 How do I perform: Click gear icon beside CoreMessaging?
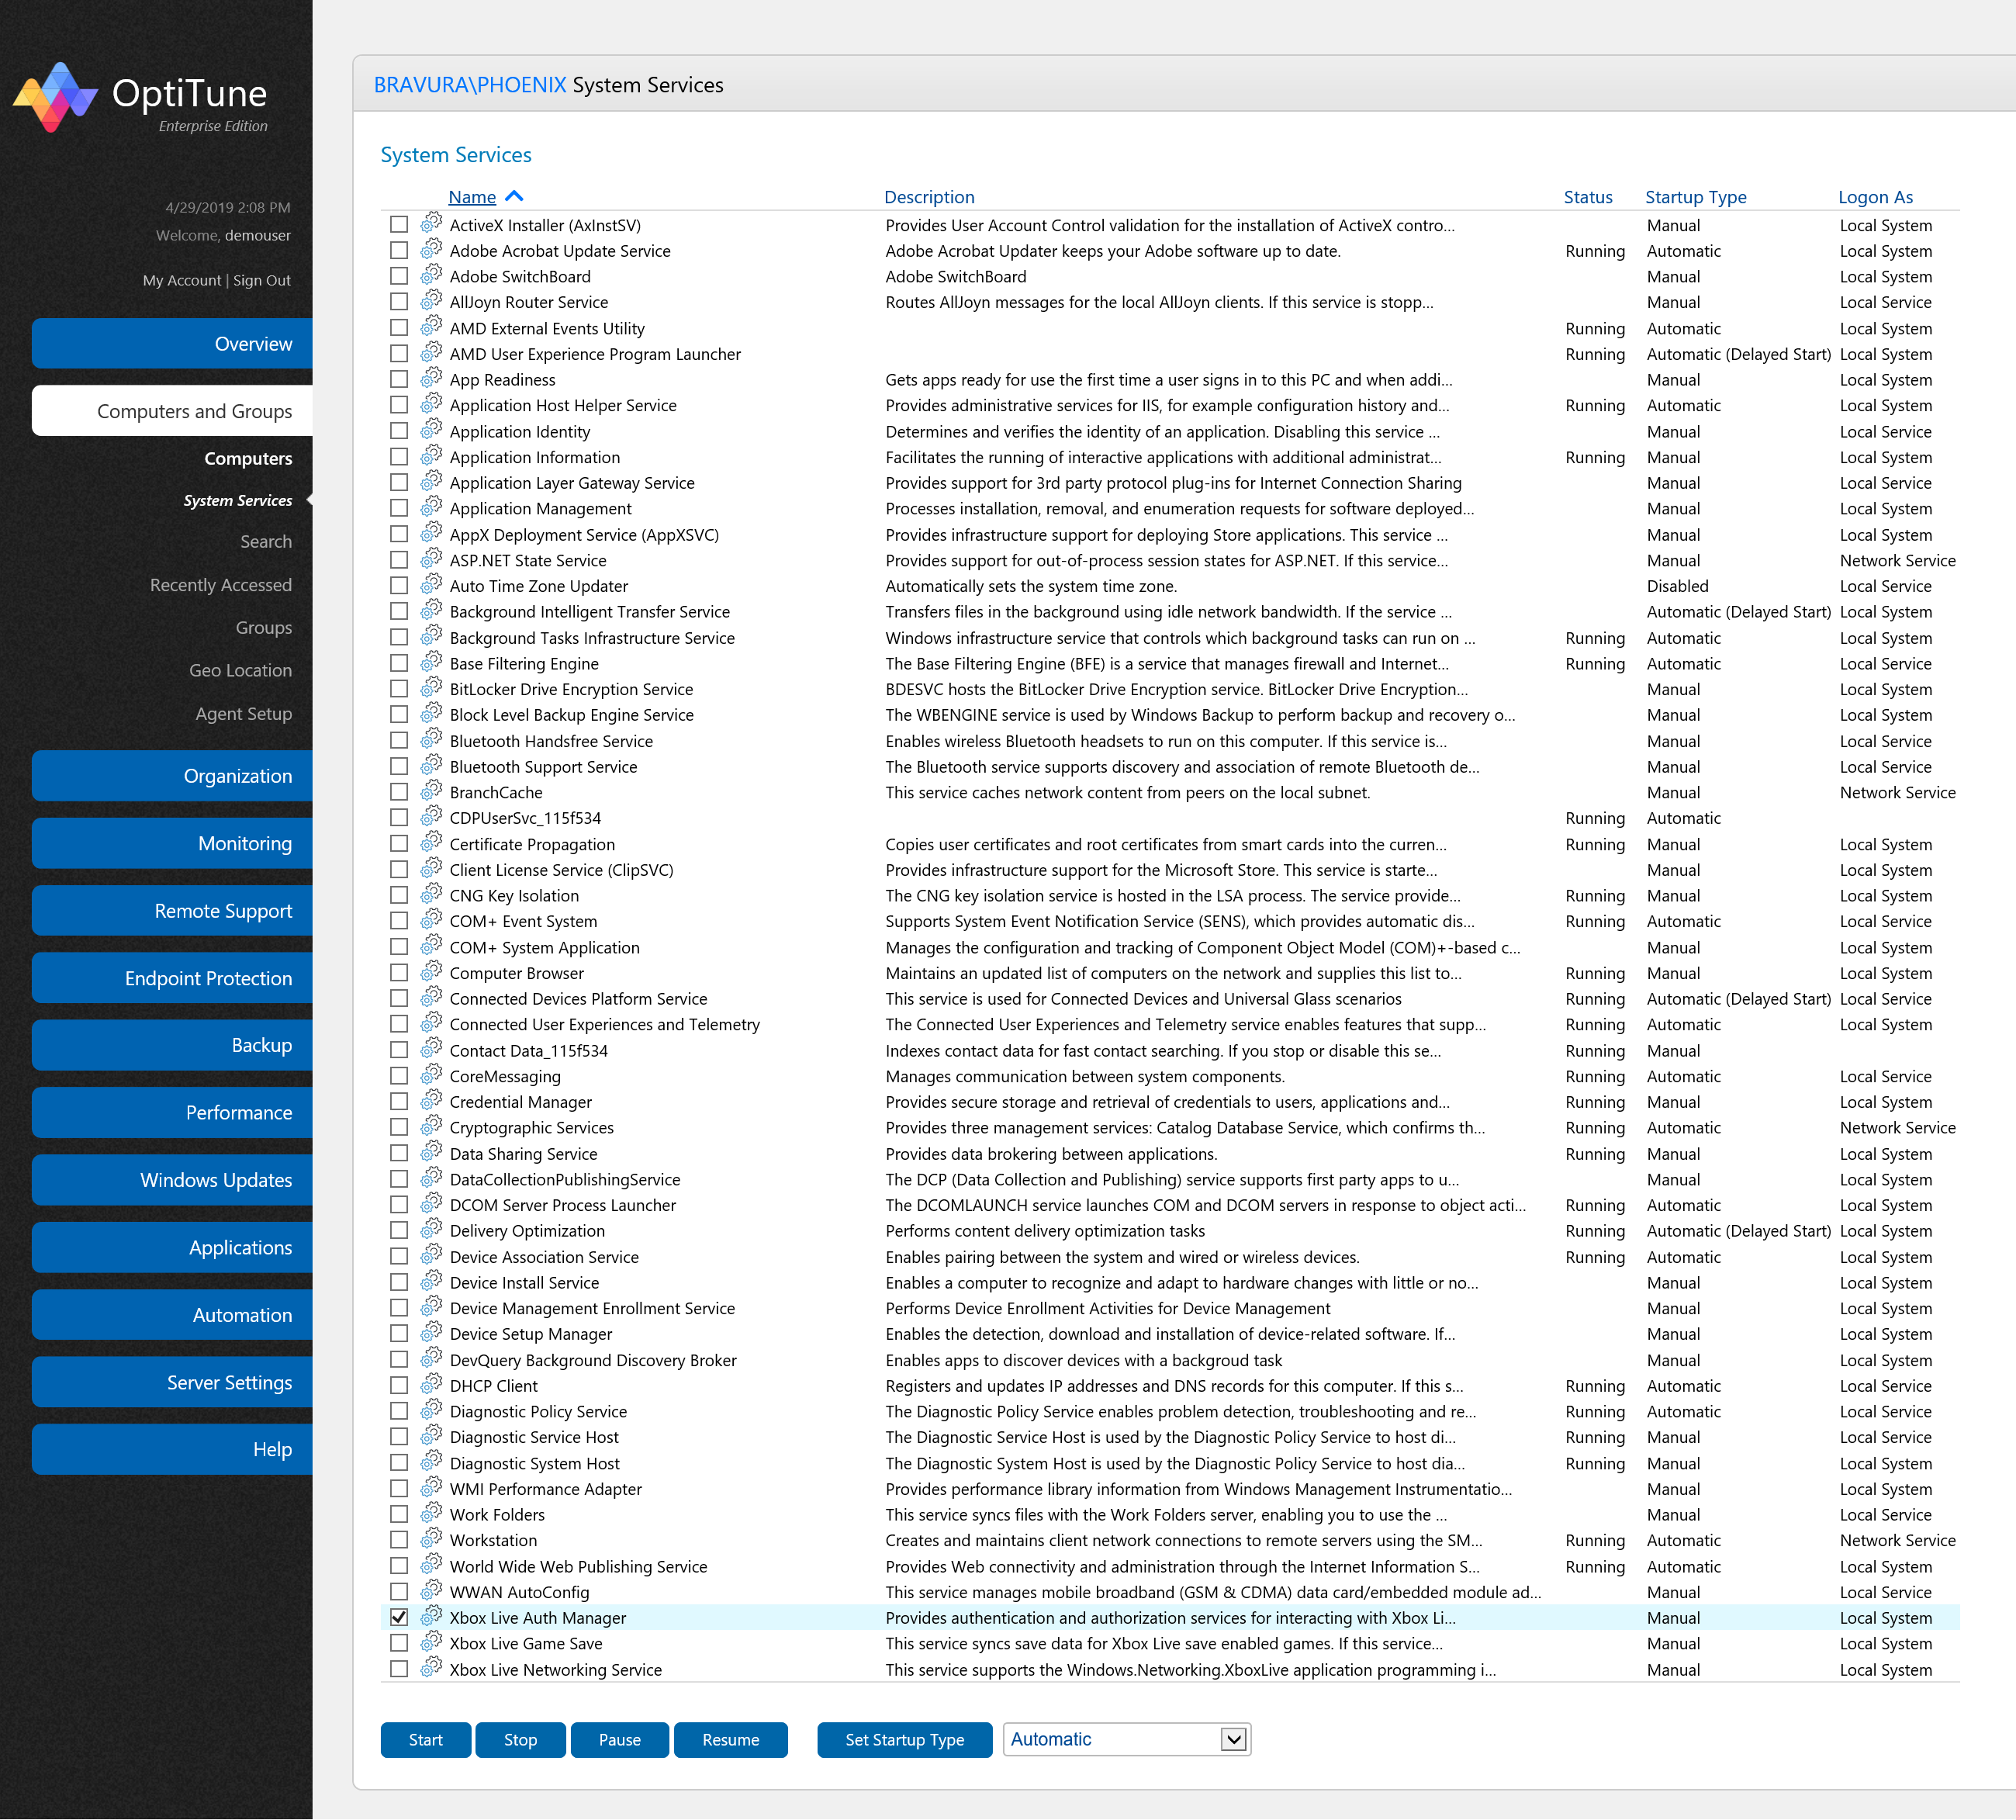[x=431, y=1074]
